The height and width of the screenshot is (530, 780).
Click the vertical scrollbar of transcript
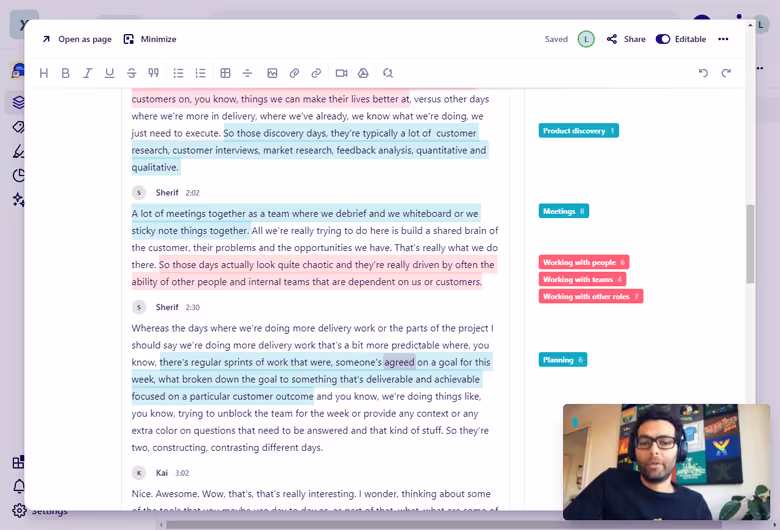[x=750, y=244]
